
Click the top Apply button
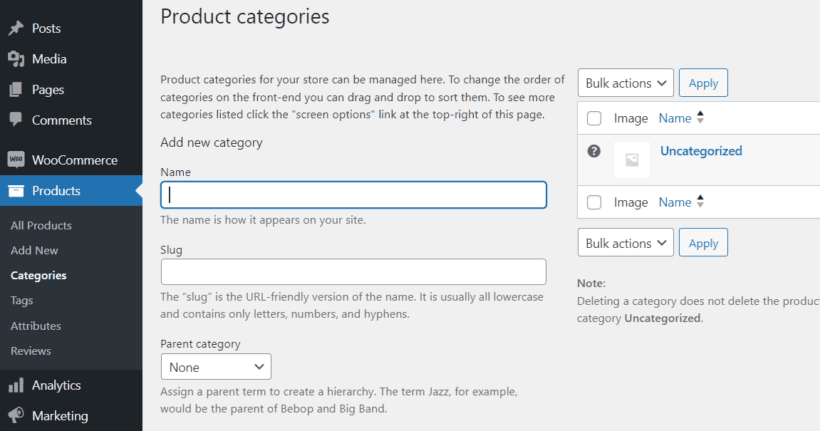703,83
